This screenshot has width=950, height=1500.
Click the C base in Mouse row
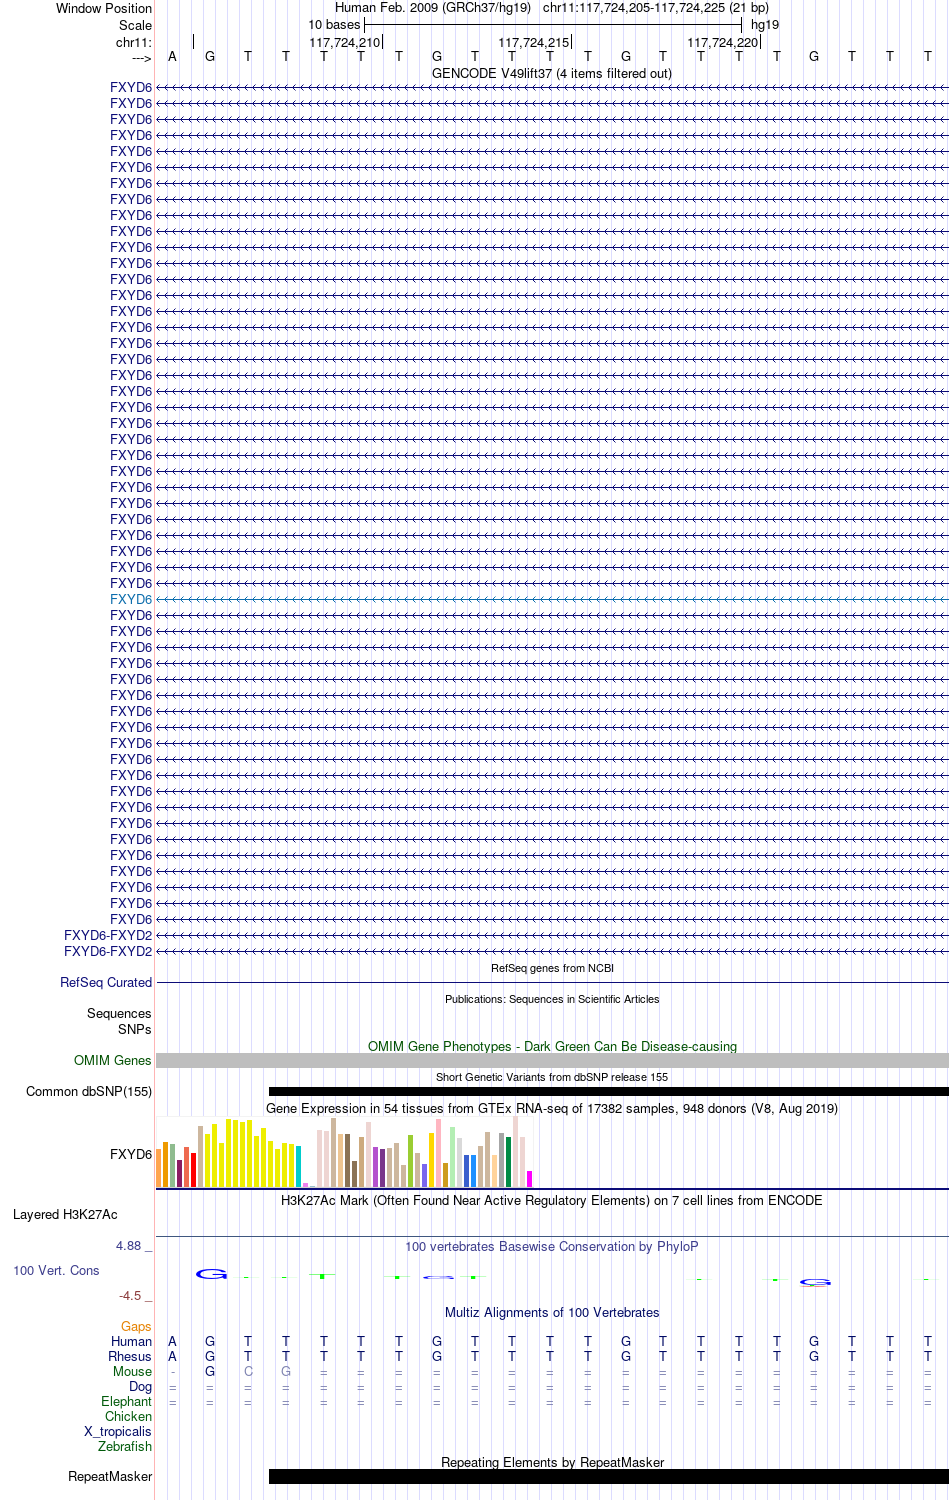pyautogui.click(x=248, y=1371)
